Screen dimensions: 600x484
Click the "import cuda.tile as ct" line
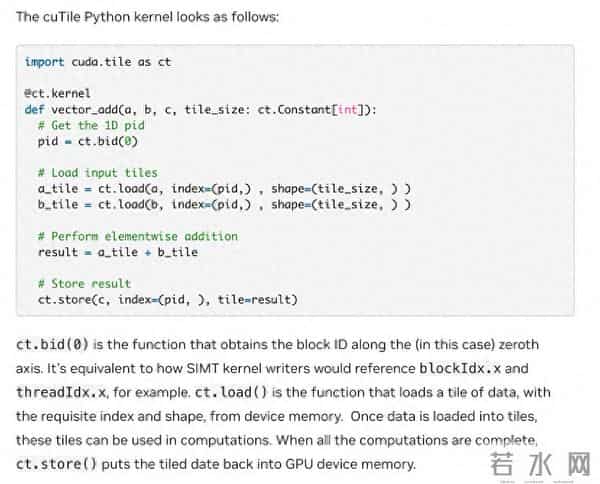[97, 62]
